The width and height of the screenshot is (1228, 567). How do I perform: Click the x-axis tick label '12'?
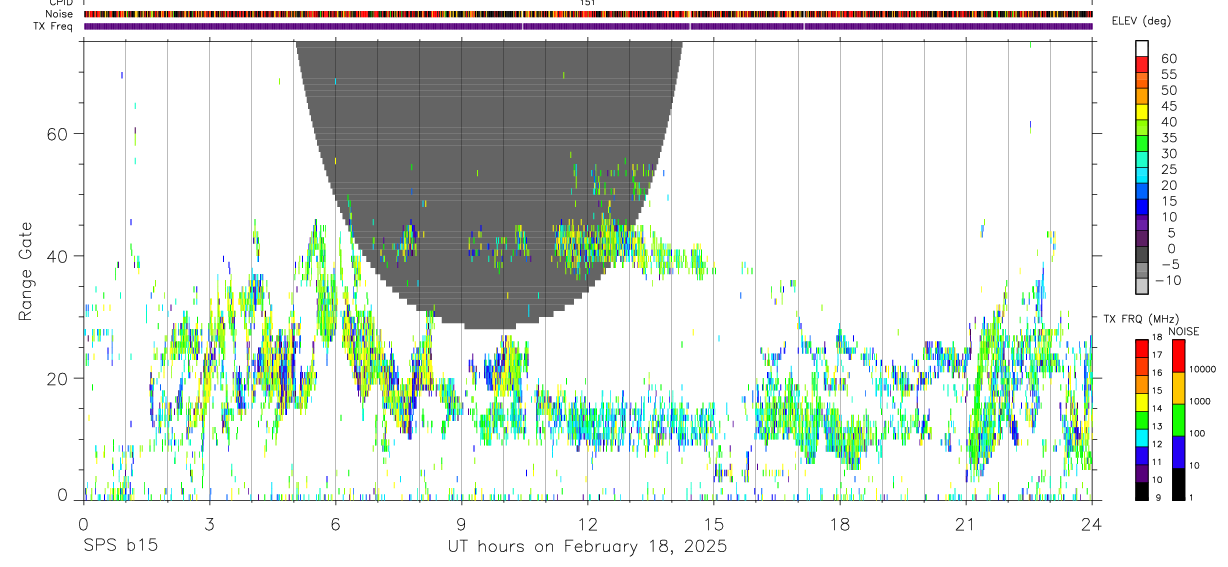[587, 524]
